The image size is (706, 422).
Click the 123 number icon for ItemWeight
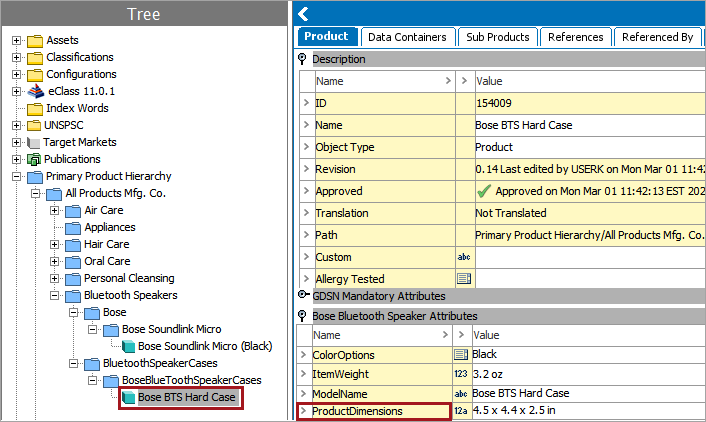point(461,374)
